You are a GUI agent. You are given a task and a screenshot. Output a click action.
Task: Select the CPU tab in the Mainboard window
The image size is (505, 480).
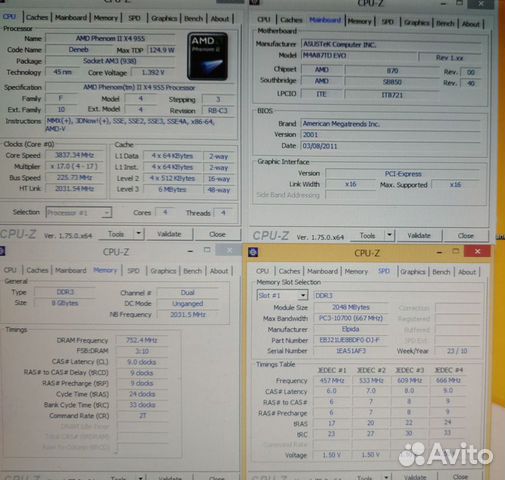click(x=264, y=20)
